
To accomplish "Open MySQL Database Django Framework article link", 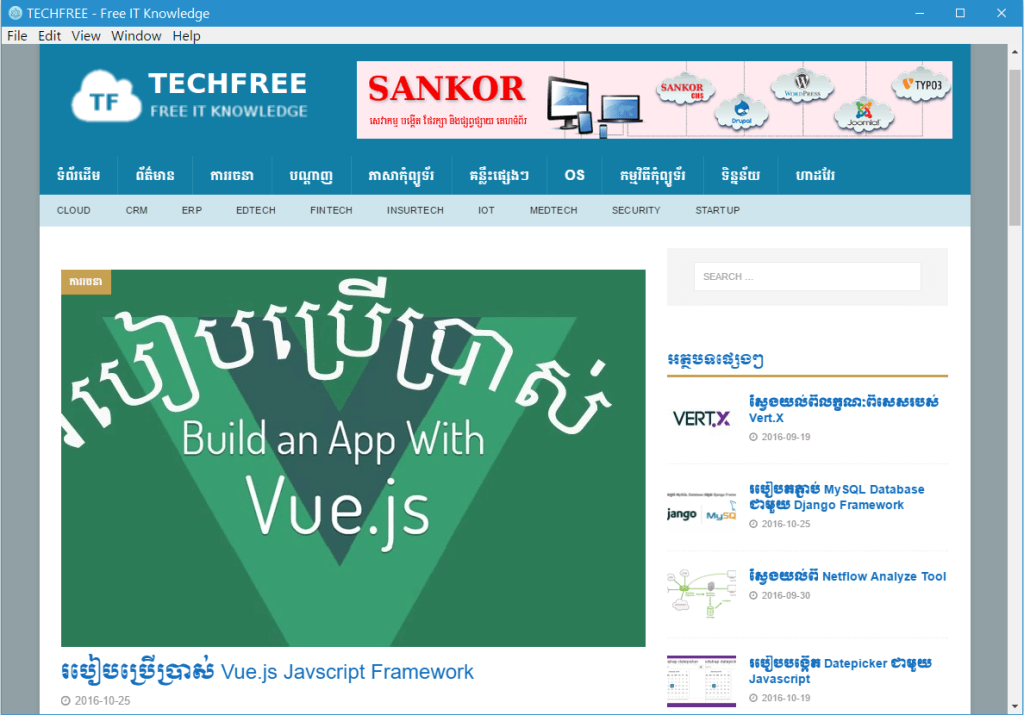I will pos(836,497).
